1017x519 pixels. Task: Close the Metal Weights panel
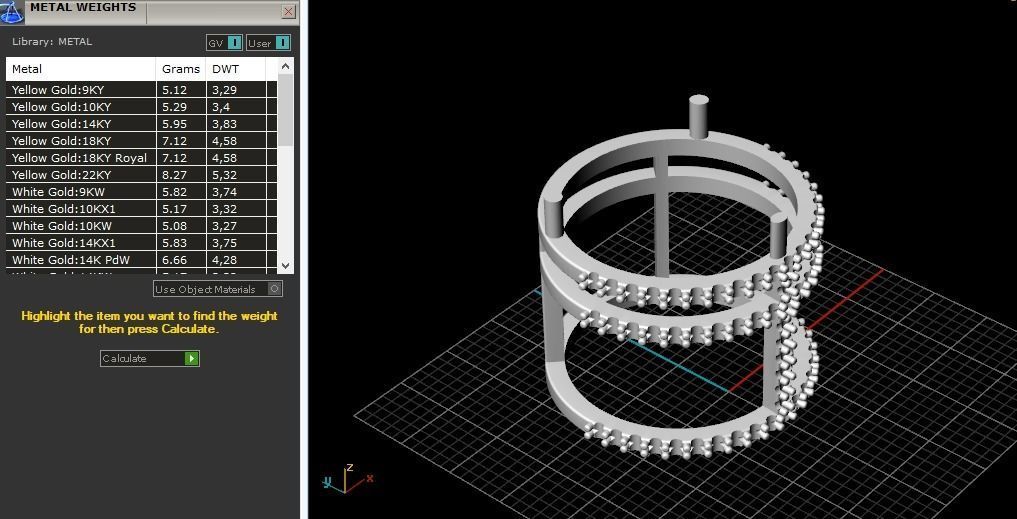pyautogui.click(x=289, y=12)
